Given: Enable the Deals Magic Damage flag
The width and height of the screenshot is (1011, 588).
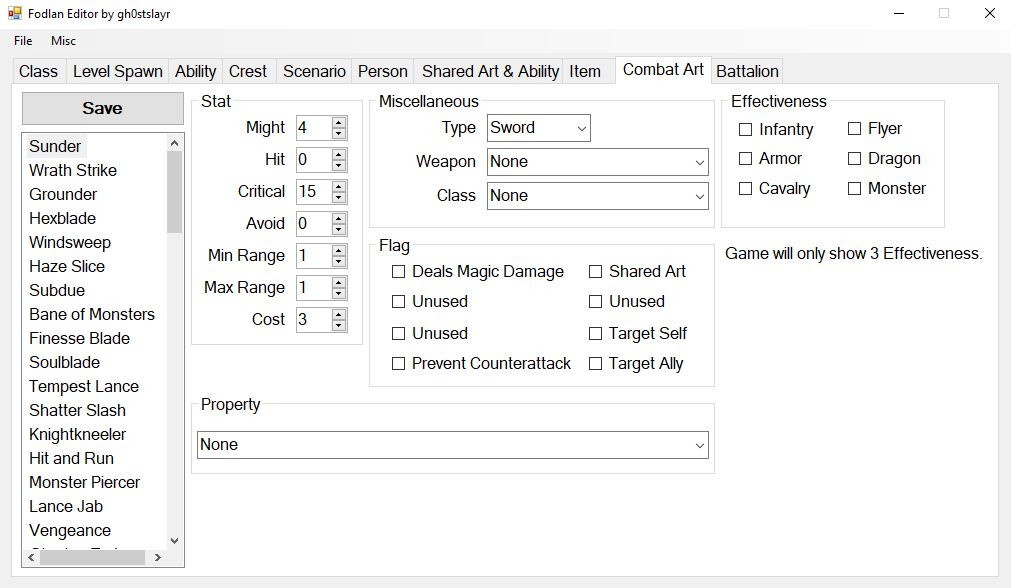Looking at the screenshot, I should [397, 271].
